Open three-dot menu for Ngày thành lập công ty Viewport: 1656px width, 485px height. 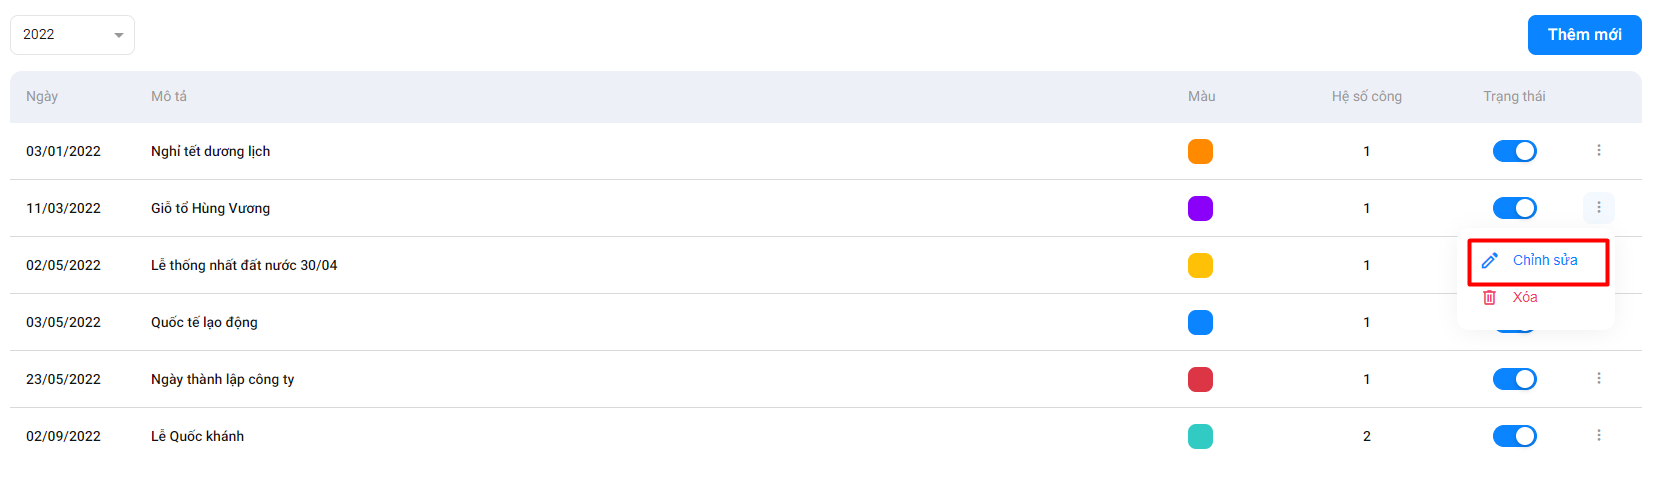click(x=1598, y=378)
